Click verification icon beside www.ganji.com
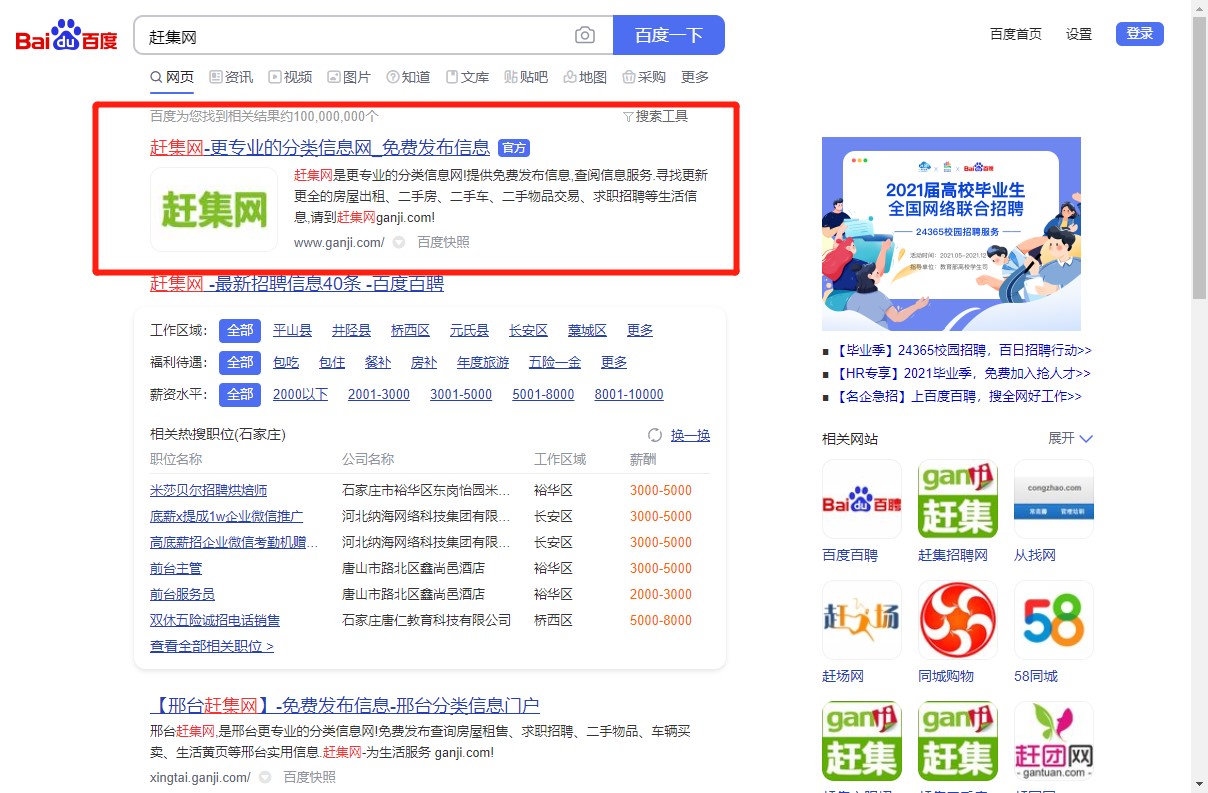Screen dimensions: 1208x793 (x=398, y=242)
